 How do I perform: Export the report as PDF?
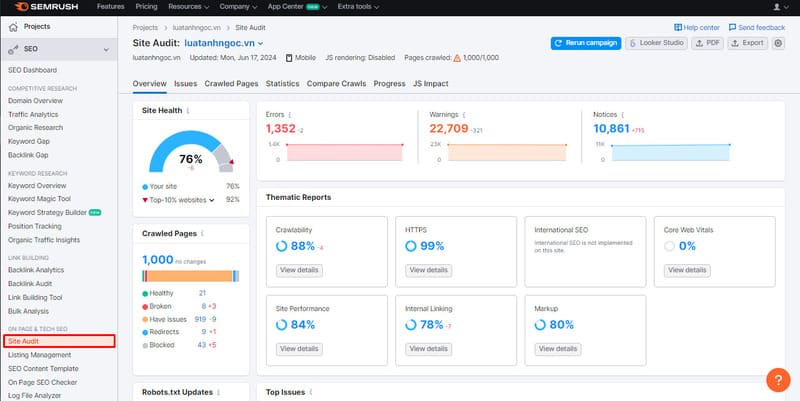(x=707, y=43)
